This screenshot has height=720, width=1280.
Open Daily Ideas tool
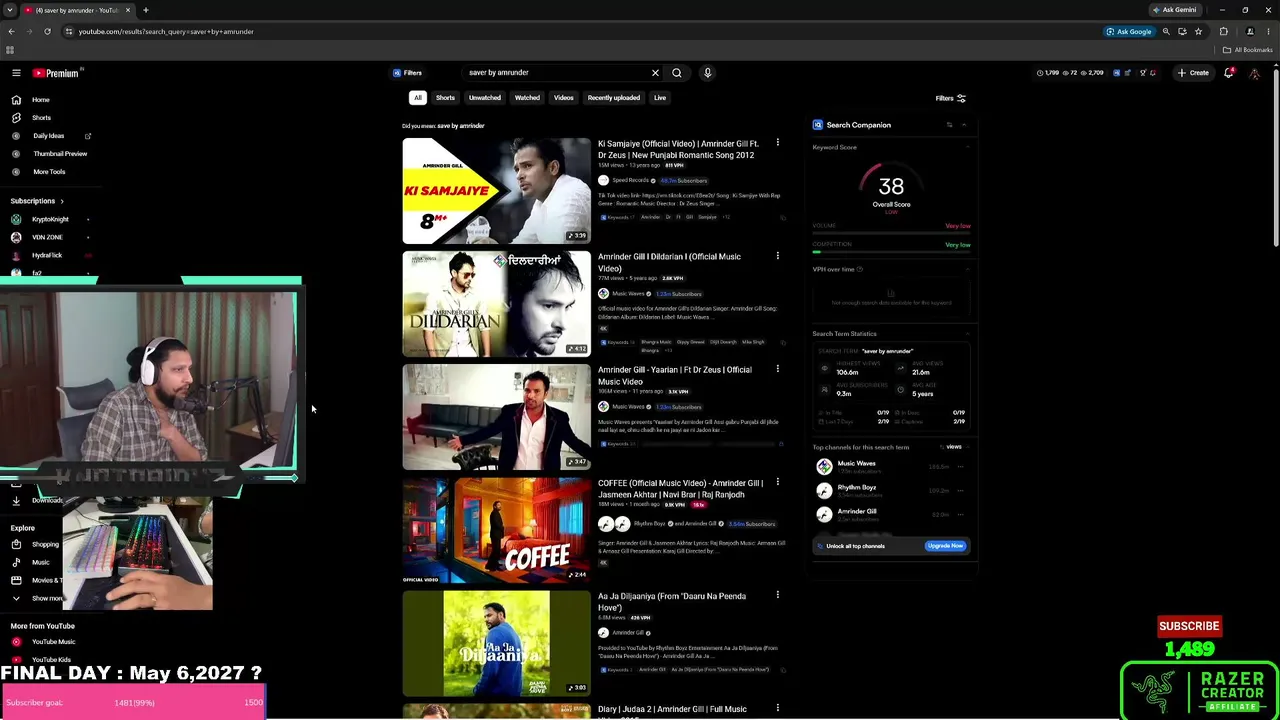pyautogui.click(x=48, y=136)
